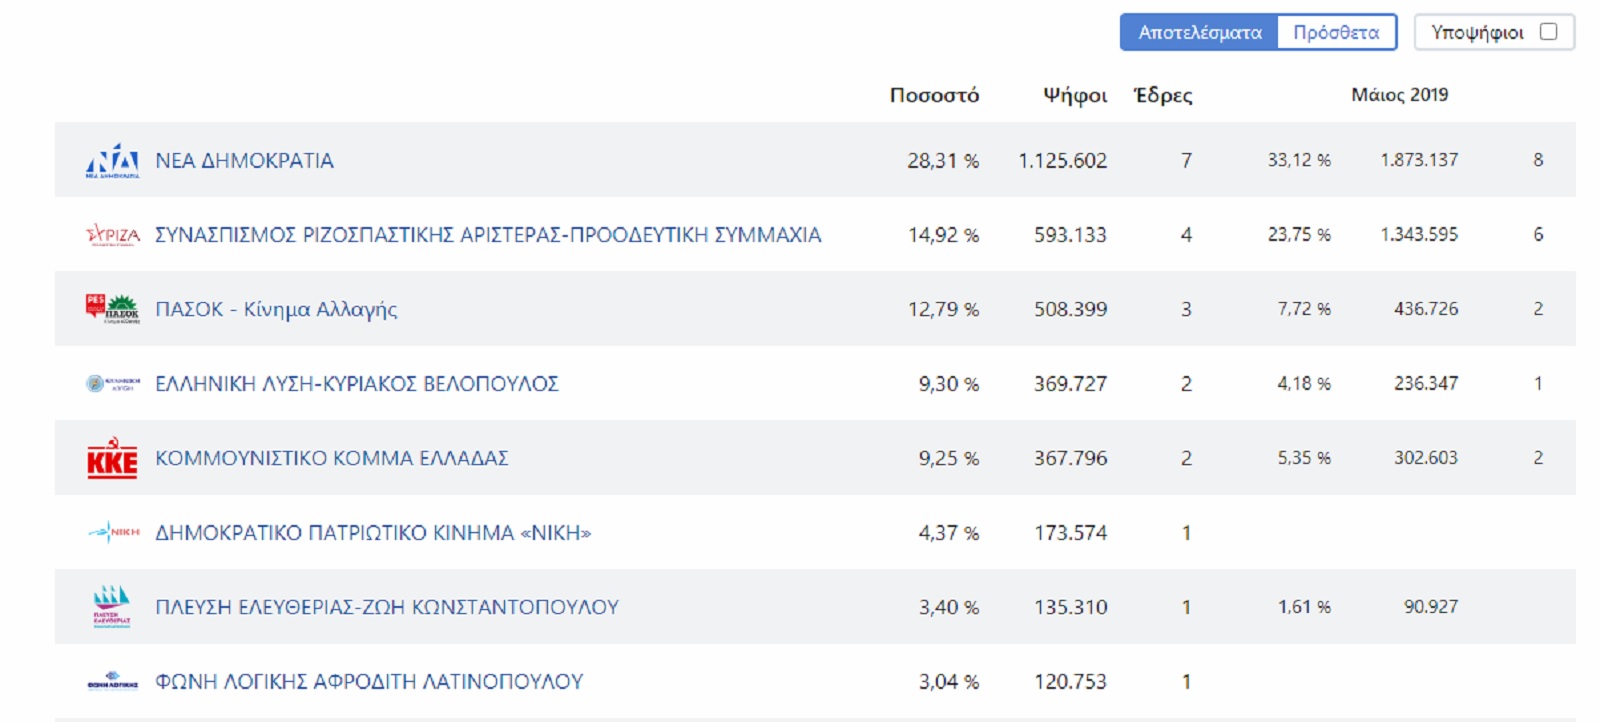Select the 173.574 votes value
The width and height of the screenshot is (1600, 722).
(x=1070, y=532)
